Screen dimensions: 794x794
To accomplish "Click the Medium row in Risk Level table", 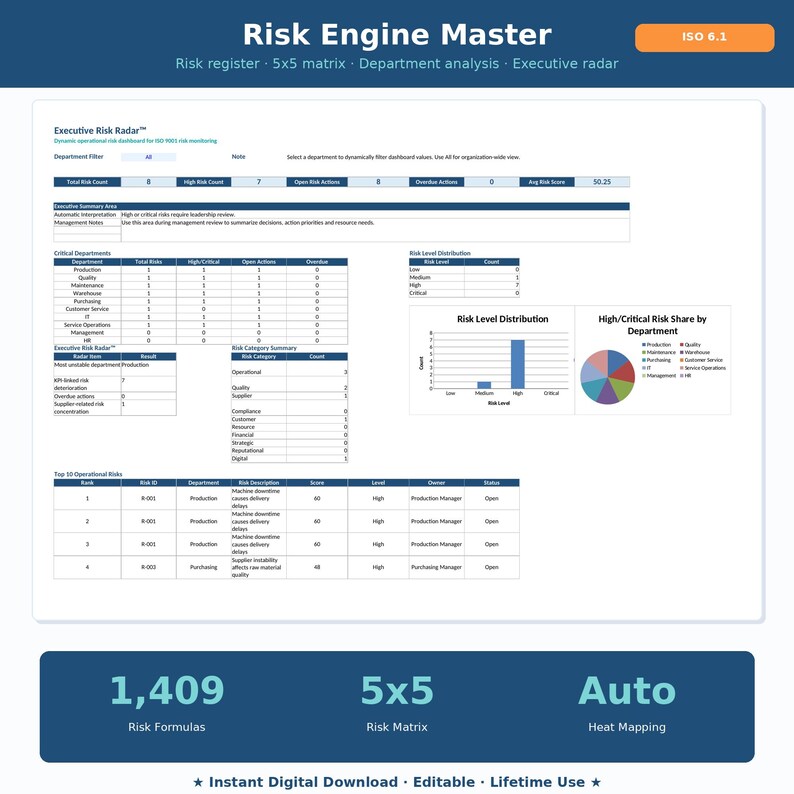I will pos(464,277).
